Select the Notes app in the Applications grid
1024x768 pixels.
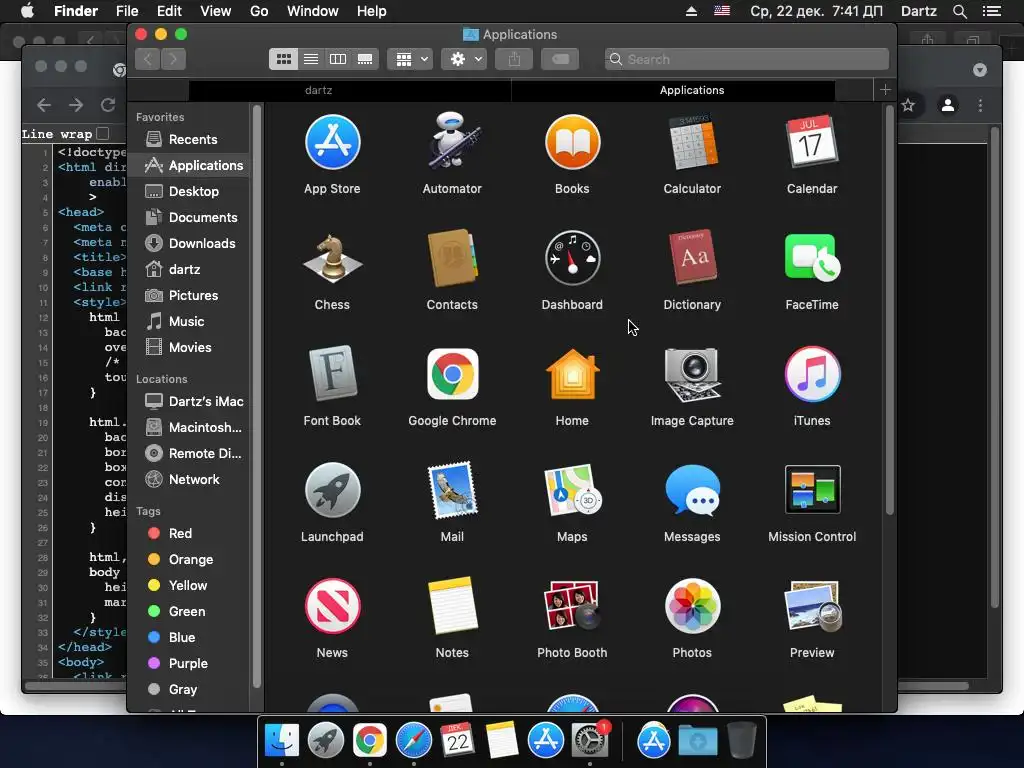[452, 606]
